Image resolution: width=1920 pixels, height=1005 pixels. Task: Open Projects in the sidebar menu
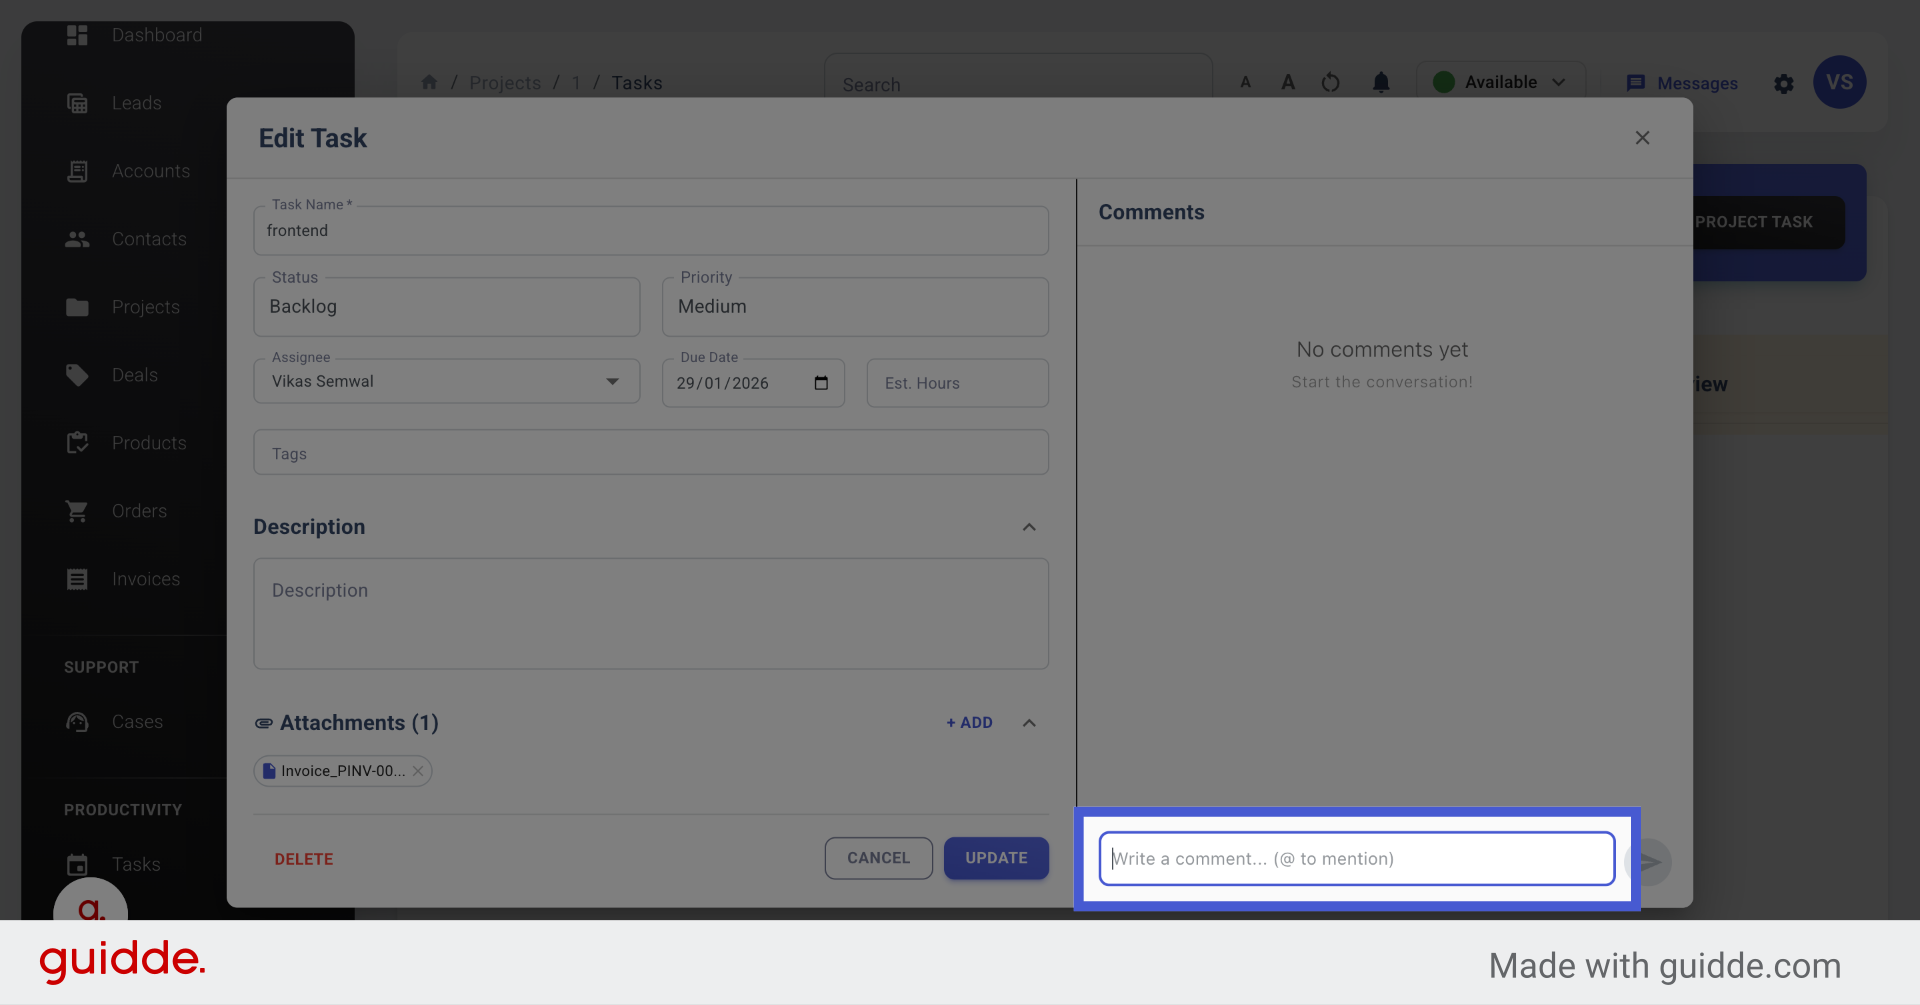coord(146,307)
